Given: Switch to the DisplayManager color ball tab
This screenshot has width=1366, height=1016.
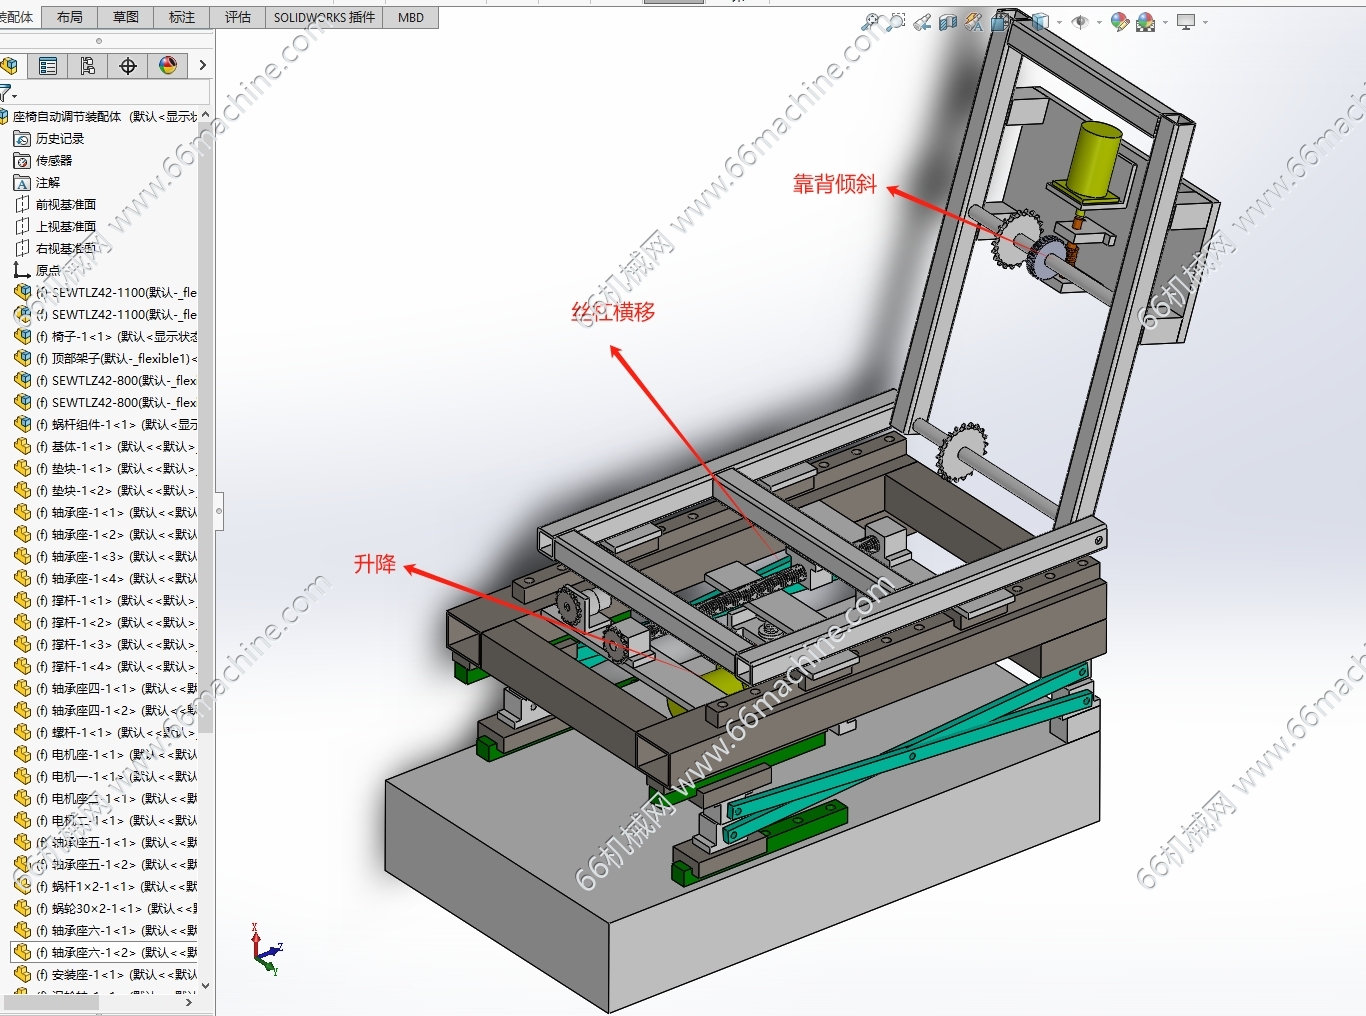Looking at the screenshot, I should tap(167, 66).
